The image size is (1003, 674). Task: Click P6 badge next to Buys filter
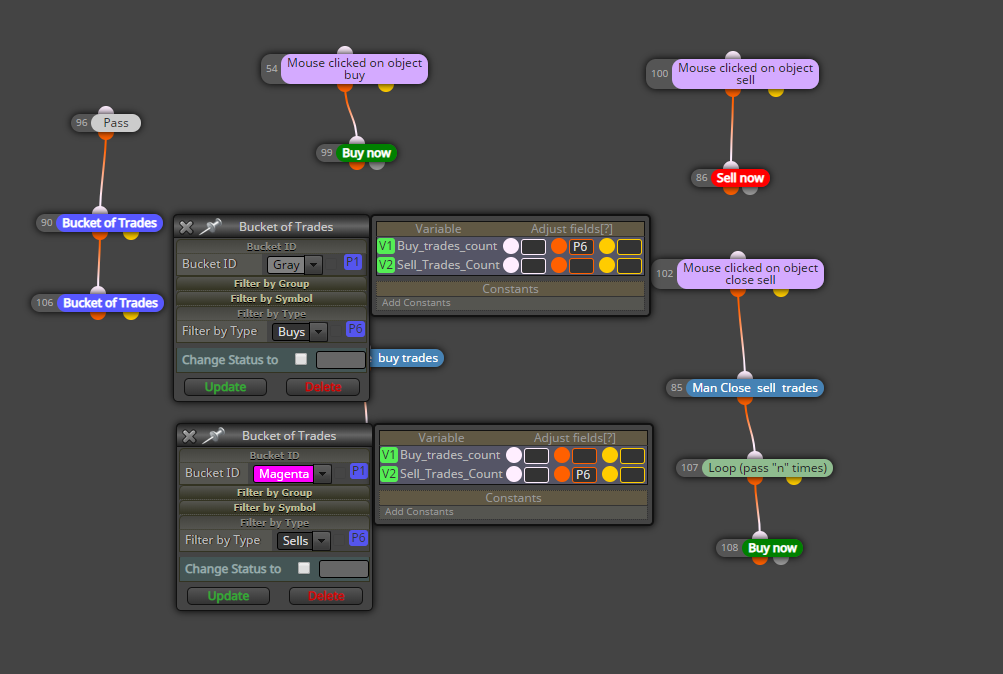coord(355,329)
